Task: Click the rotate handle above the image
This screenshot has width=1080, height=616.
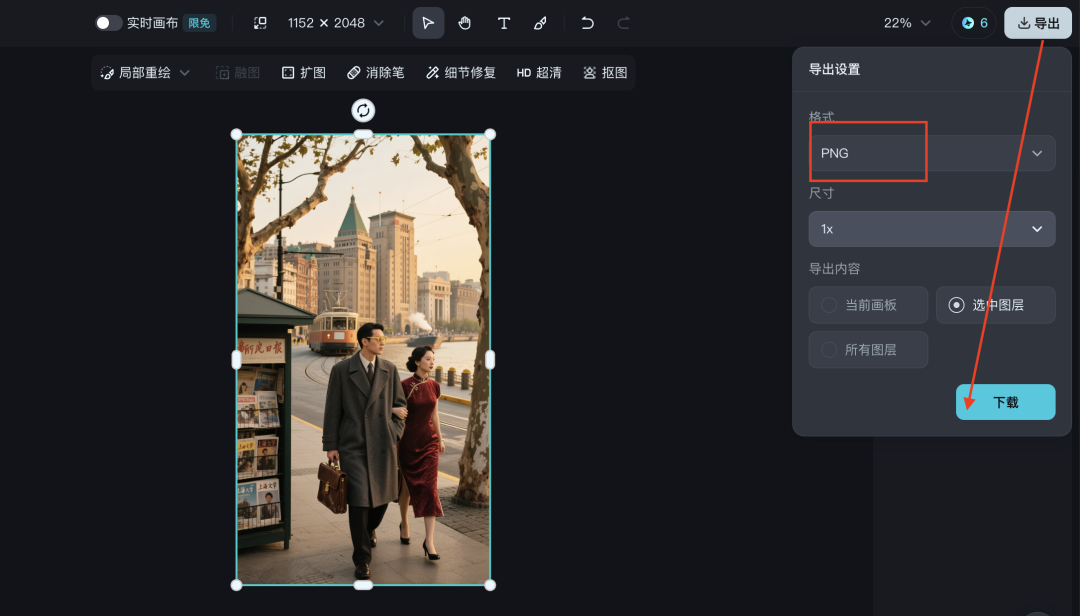Action: pos(363,110)
